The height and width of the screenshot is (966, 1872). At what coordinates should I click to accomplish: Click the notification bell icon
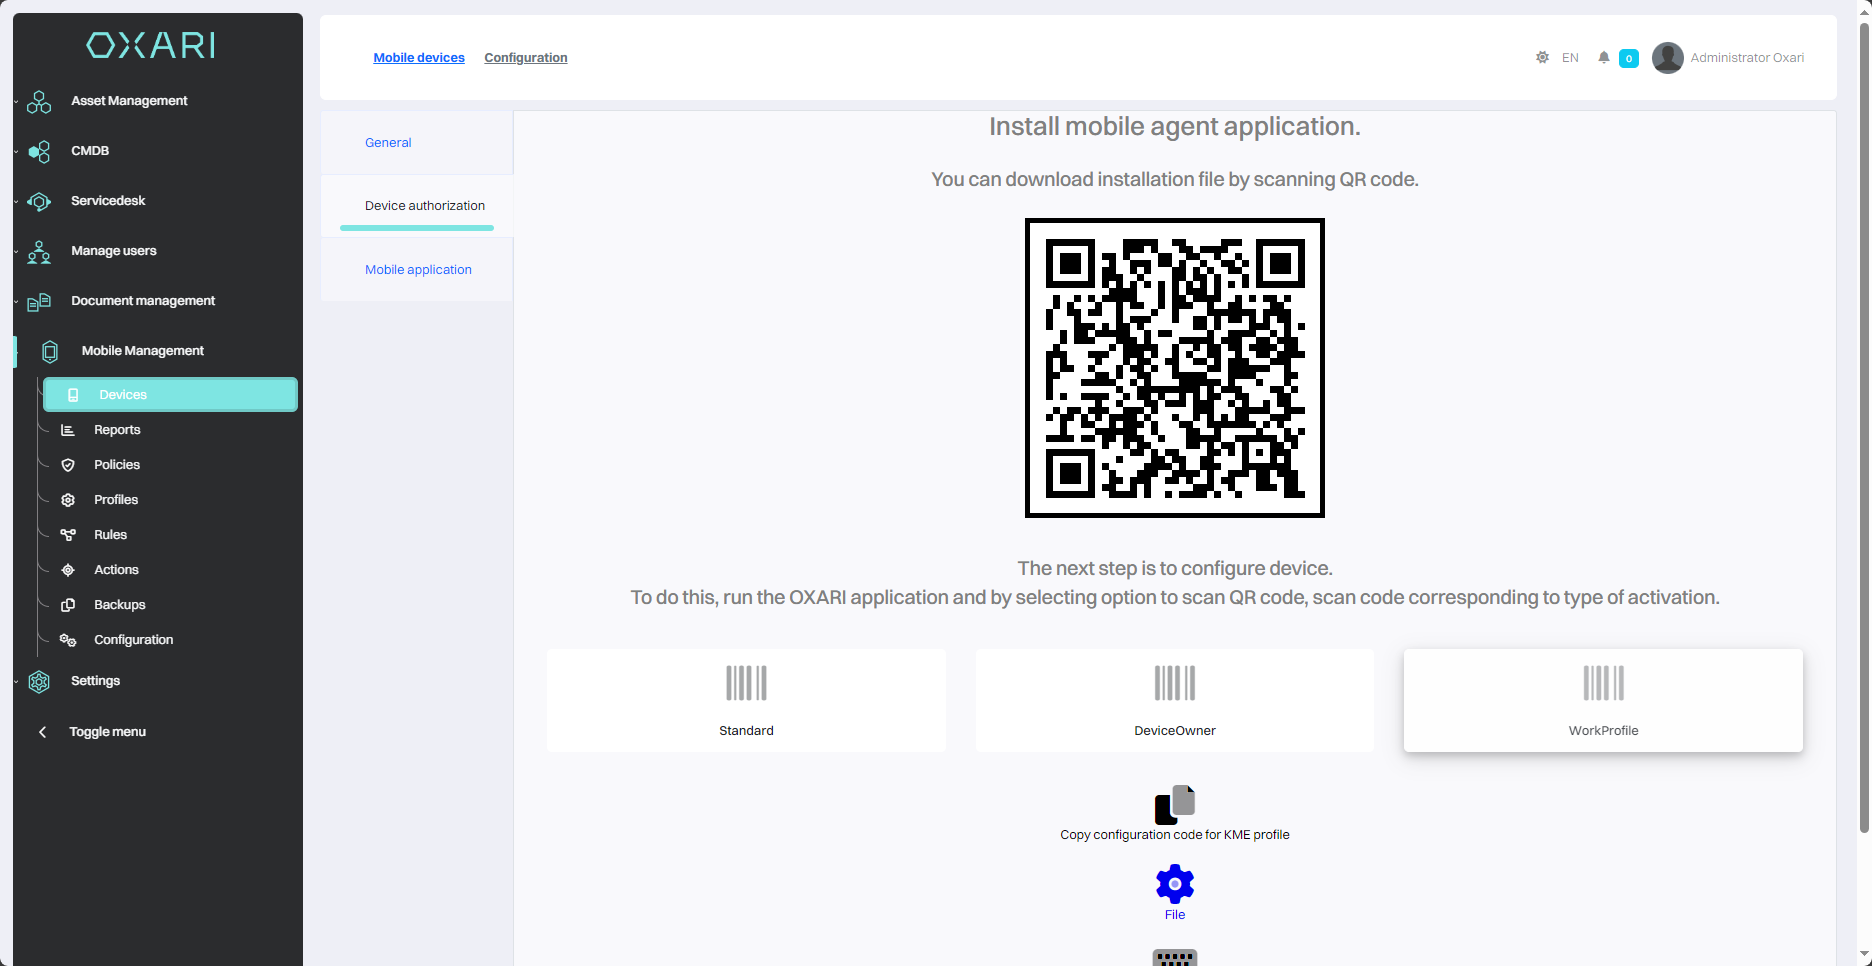(1603, 58)
